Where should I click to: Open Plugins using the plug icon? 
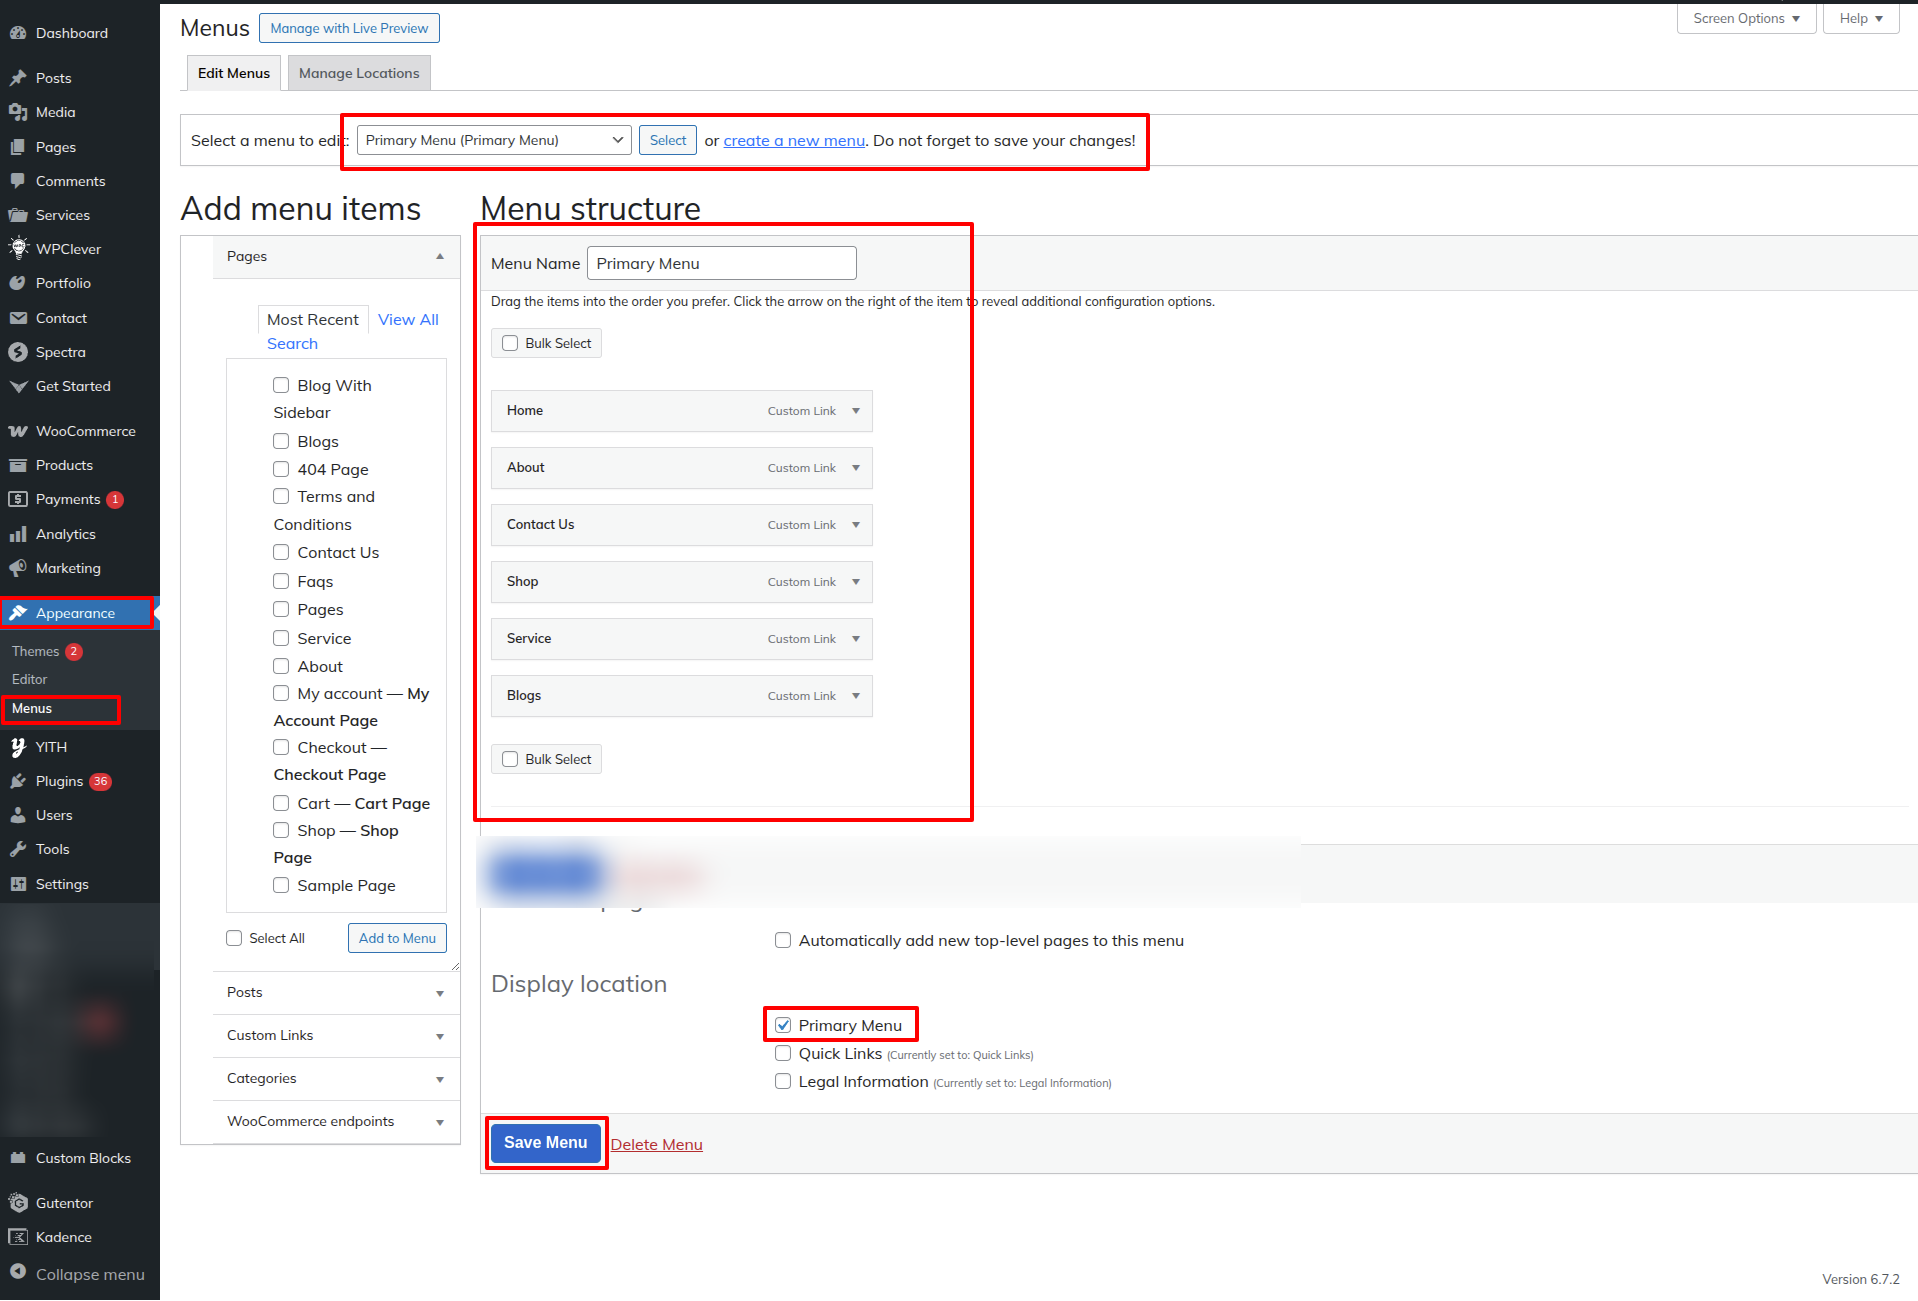(18, 781)
